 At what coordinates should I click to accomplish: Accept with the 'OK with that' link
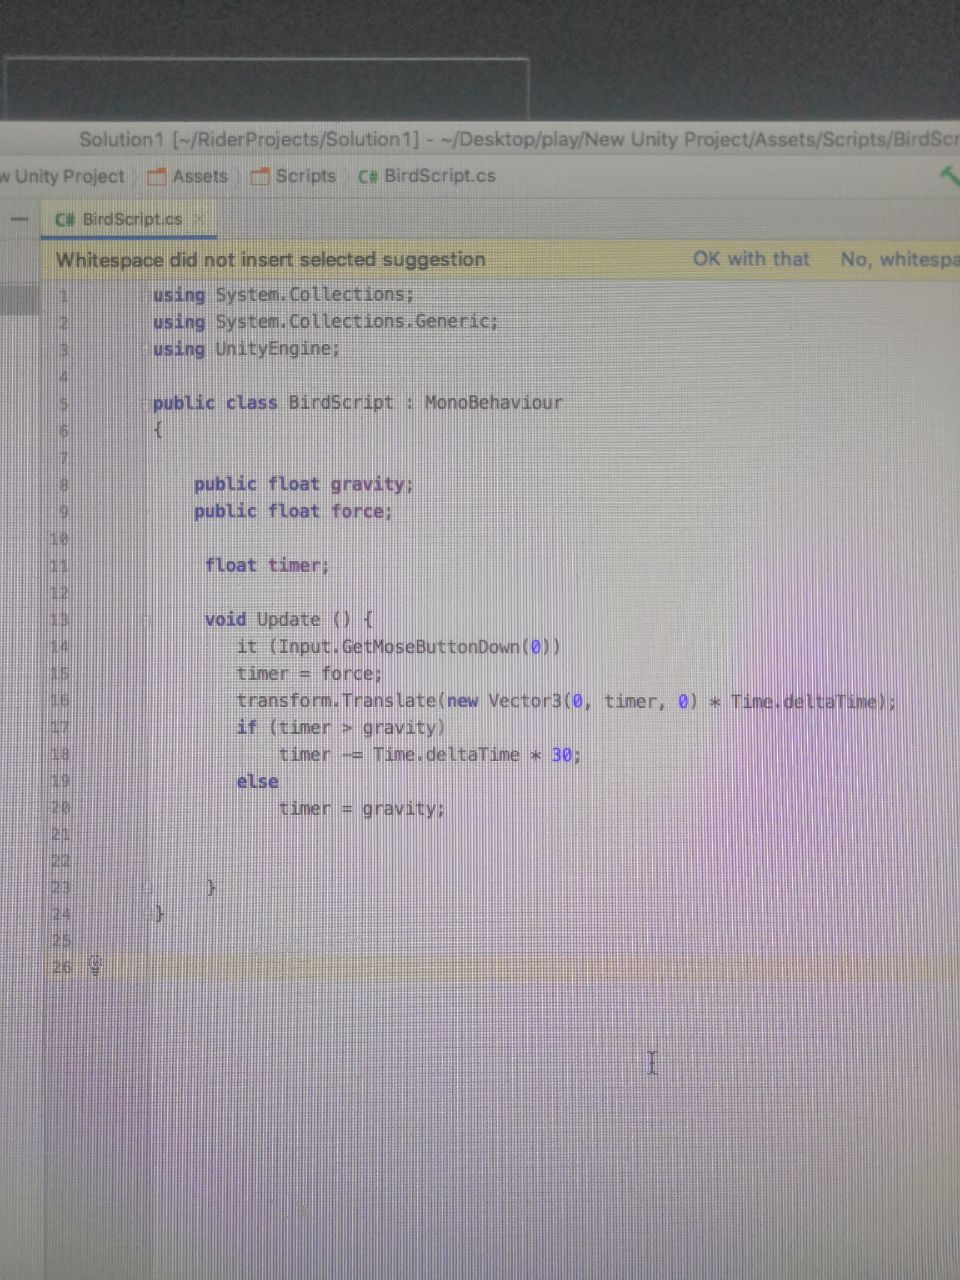pos(751,259)
